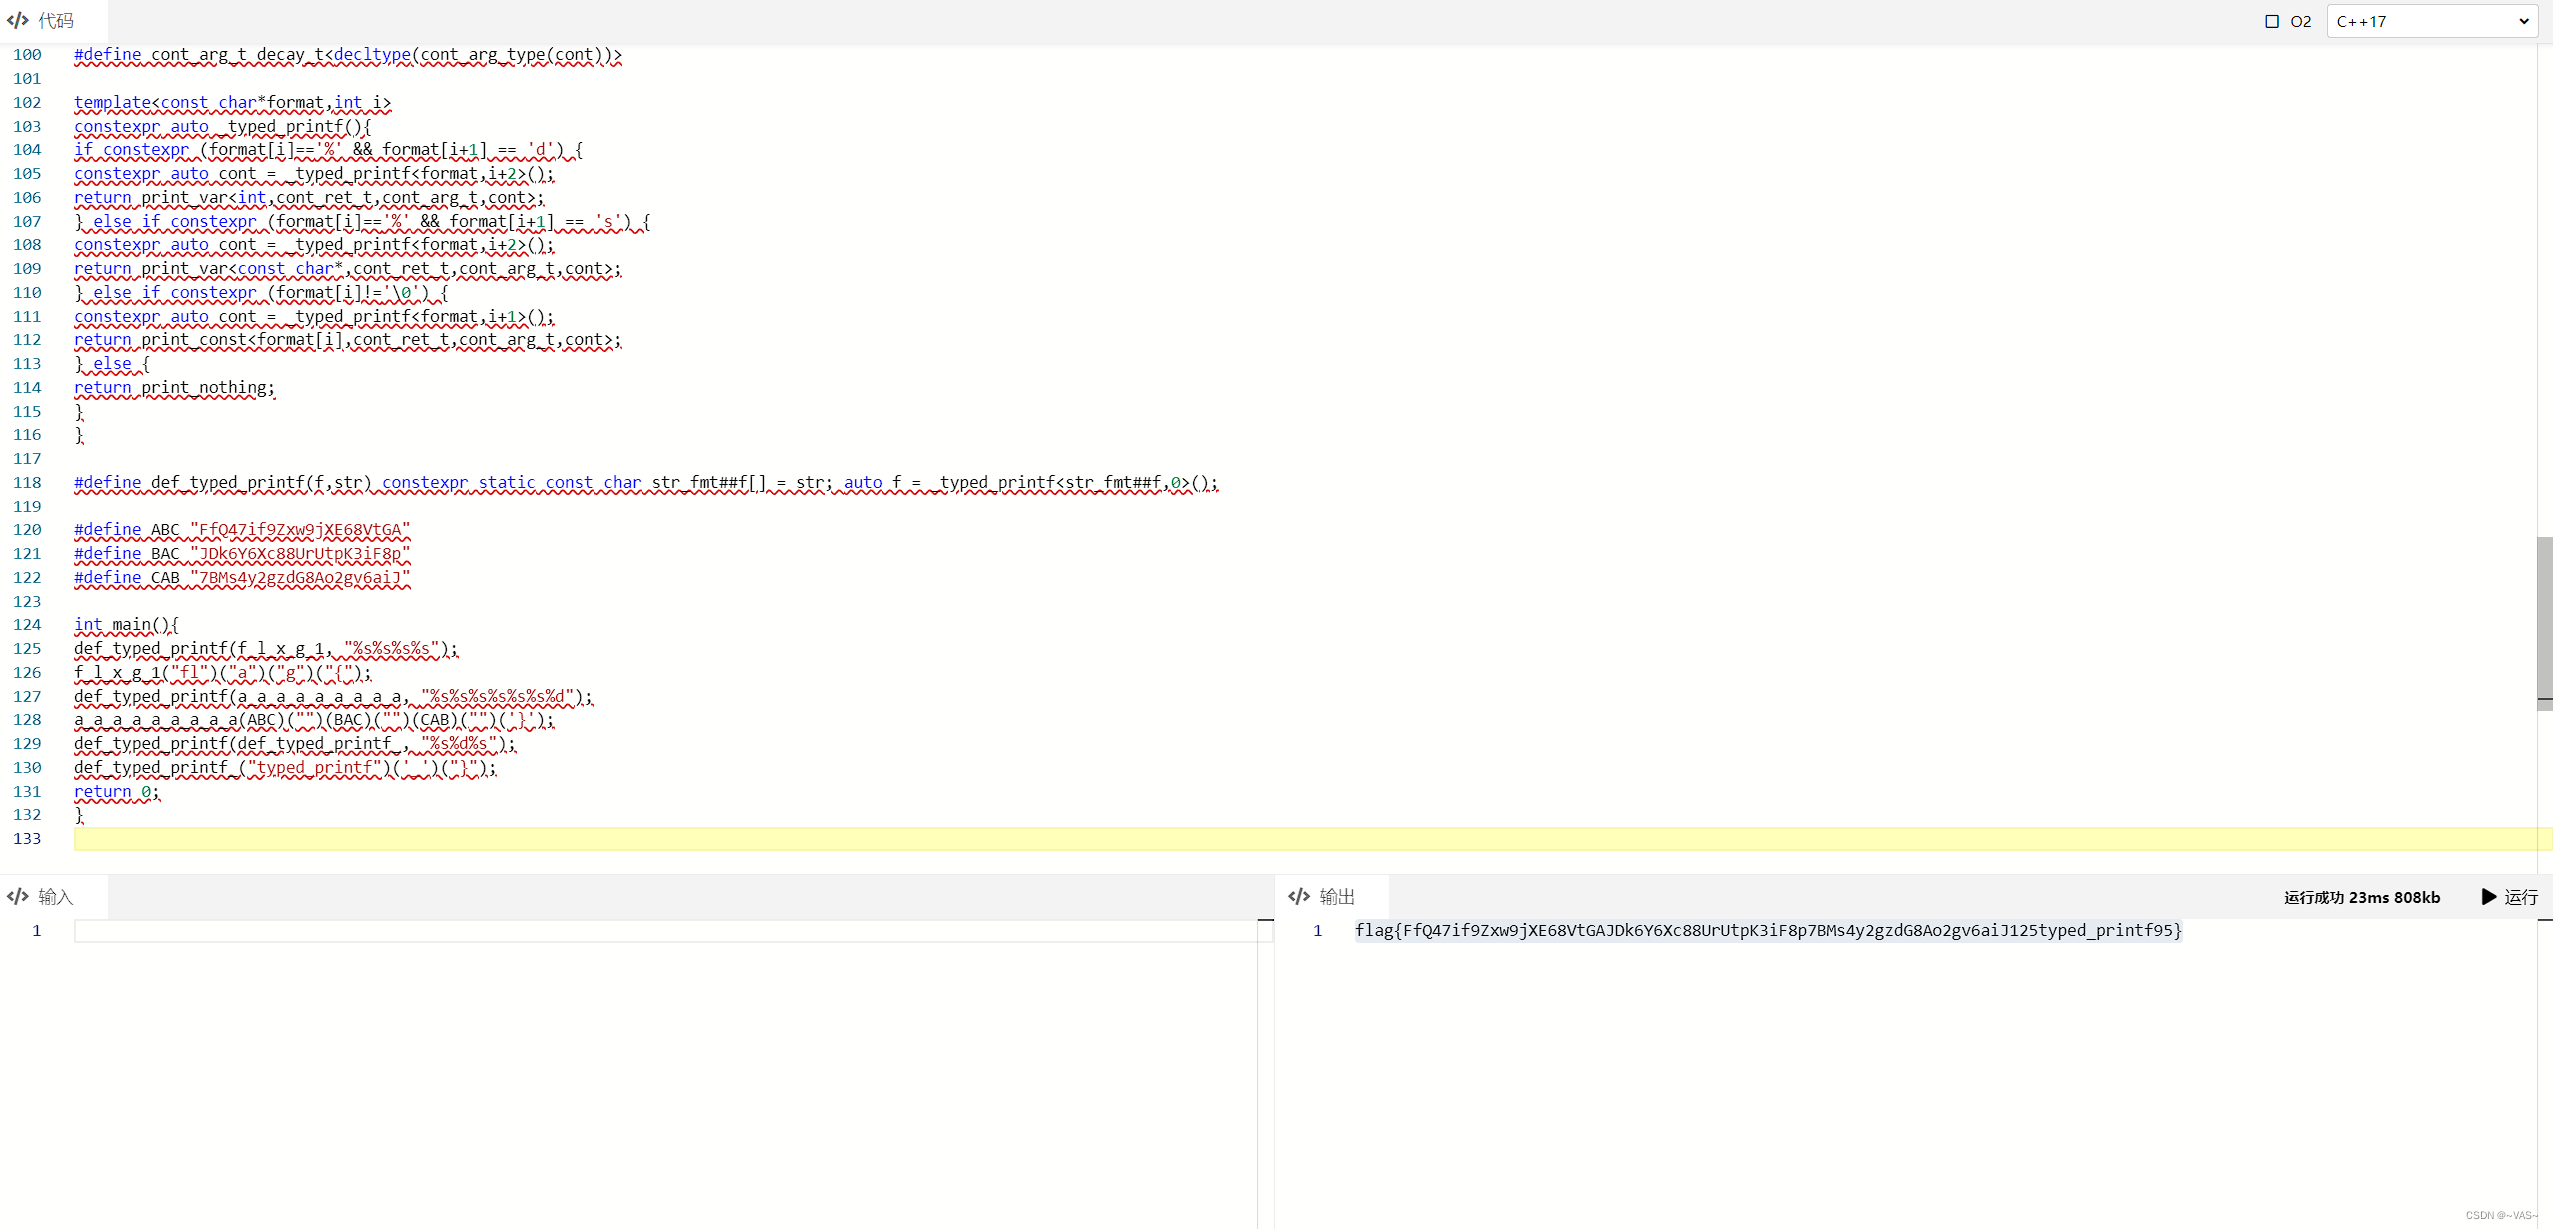
Task: Click line number 124 in gutter
Action: pos(27,625)
